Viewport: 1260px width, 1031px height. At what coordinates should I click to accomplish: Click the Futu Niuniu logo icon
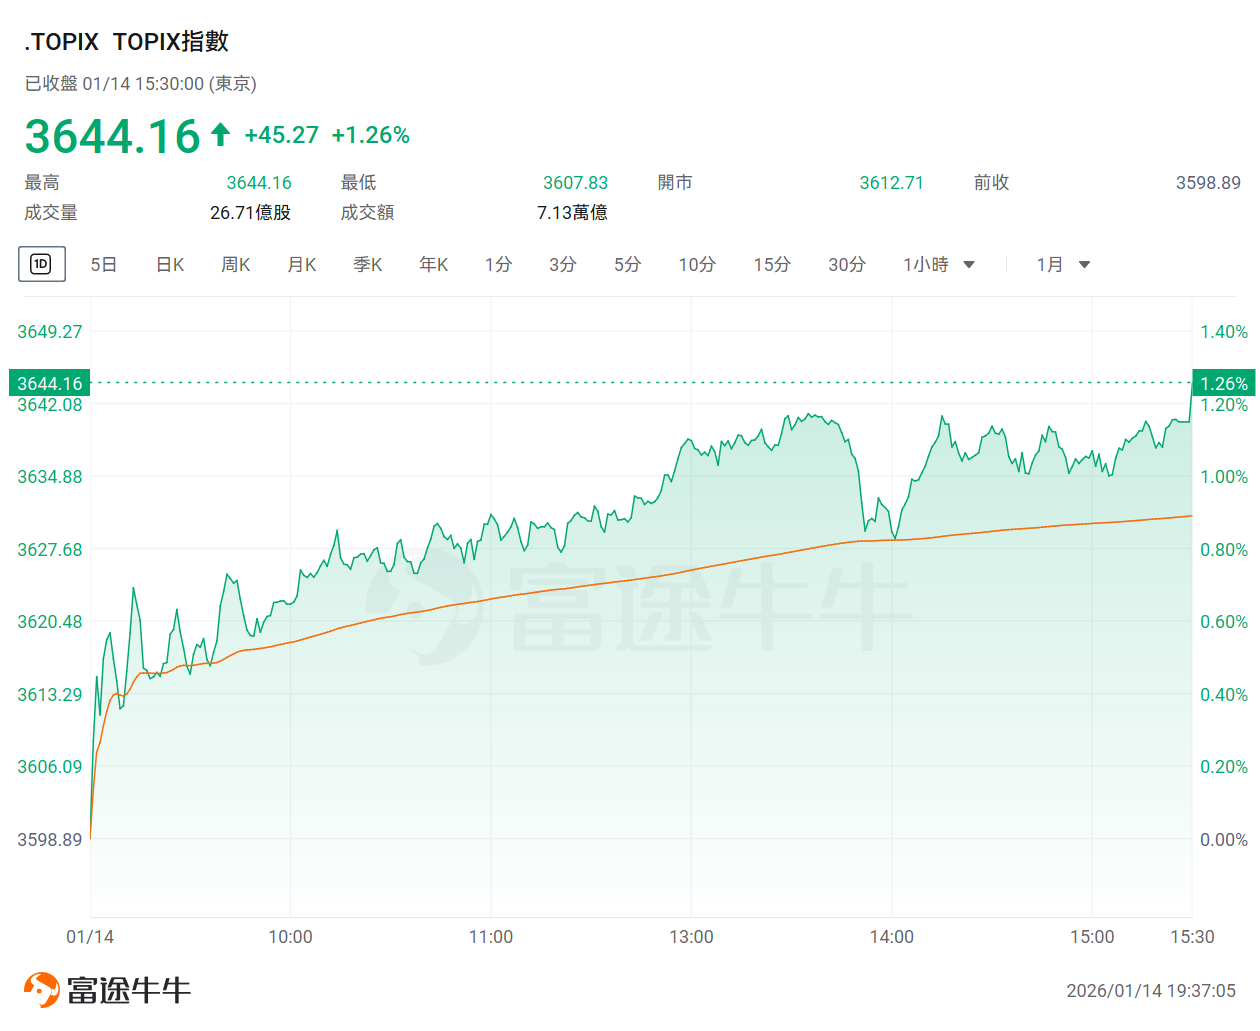pos(42,990)
